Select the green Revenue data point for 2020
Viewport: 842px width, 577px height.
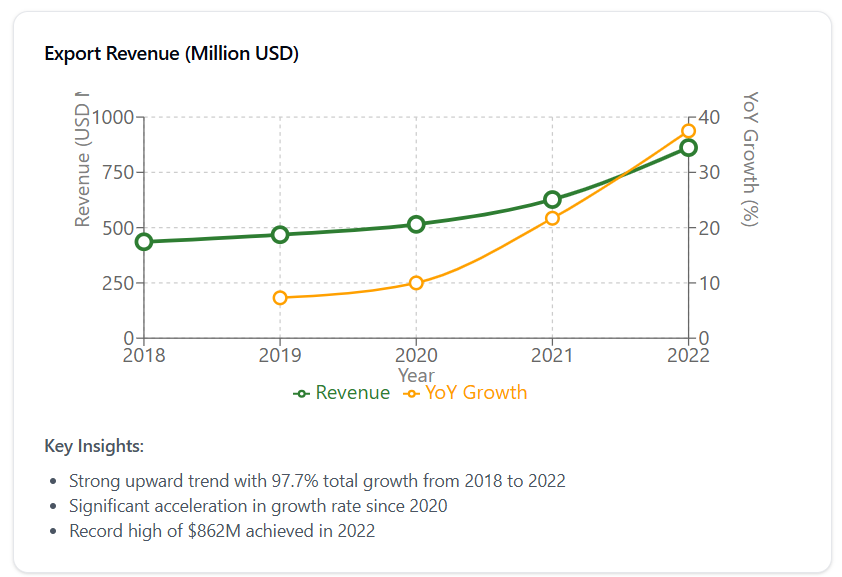pyautogui.click(x=416, y=224)
